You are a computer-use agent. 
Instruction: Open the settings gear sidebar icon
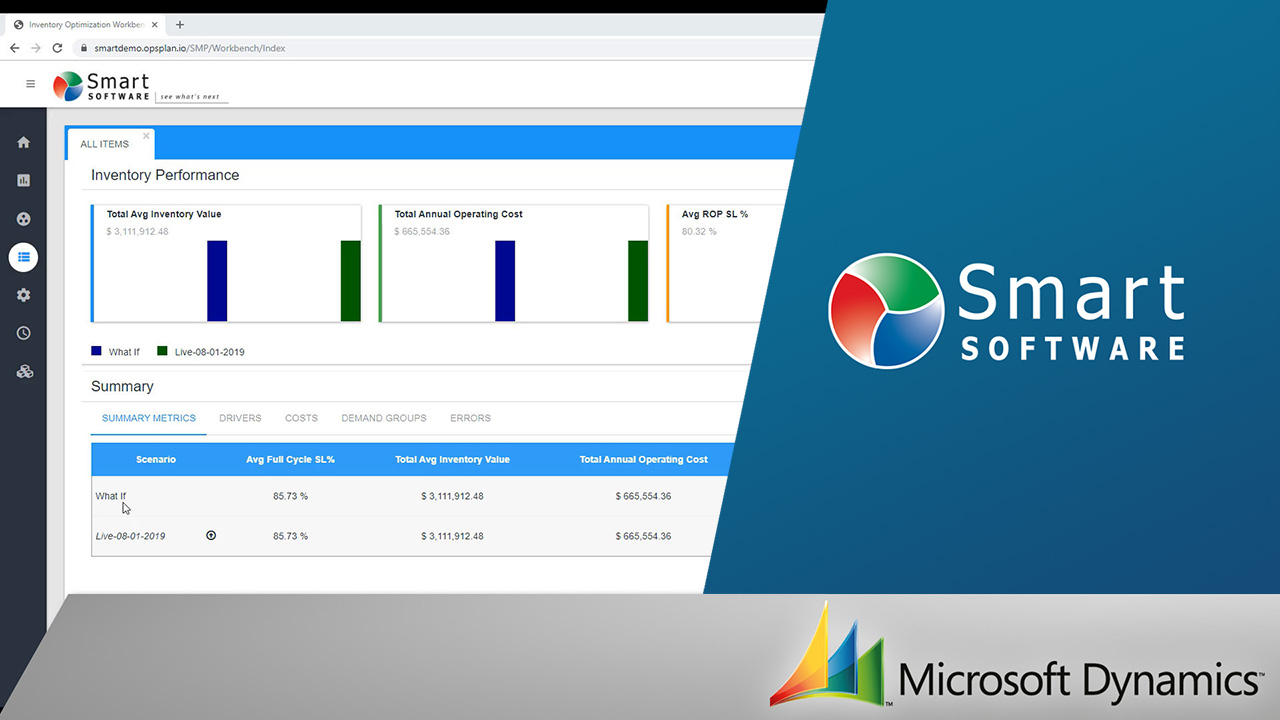pyautogui.click(x=24, y=295)
